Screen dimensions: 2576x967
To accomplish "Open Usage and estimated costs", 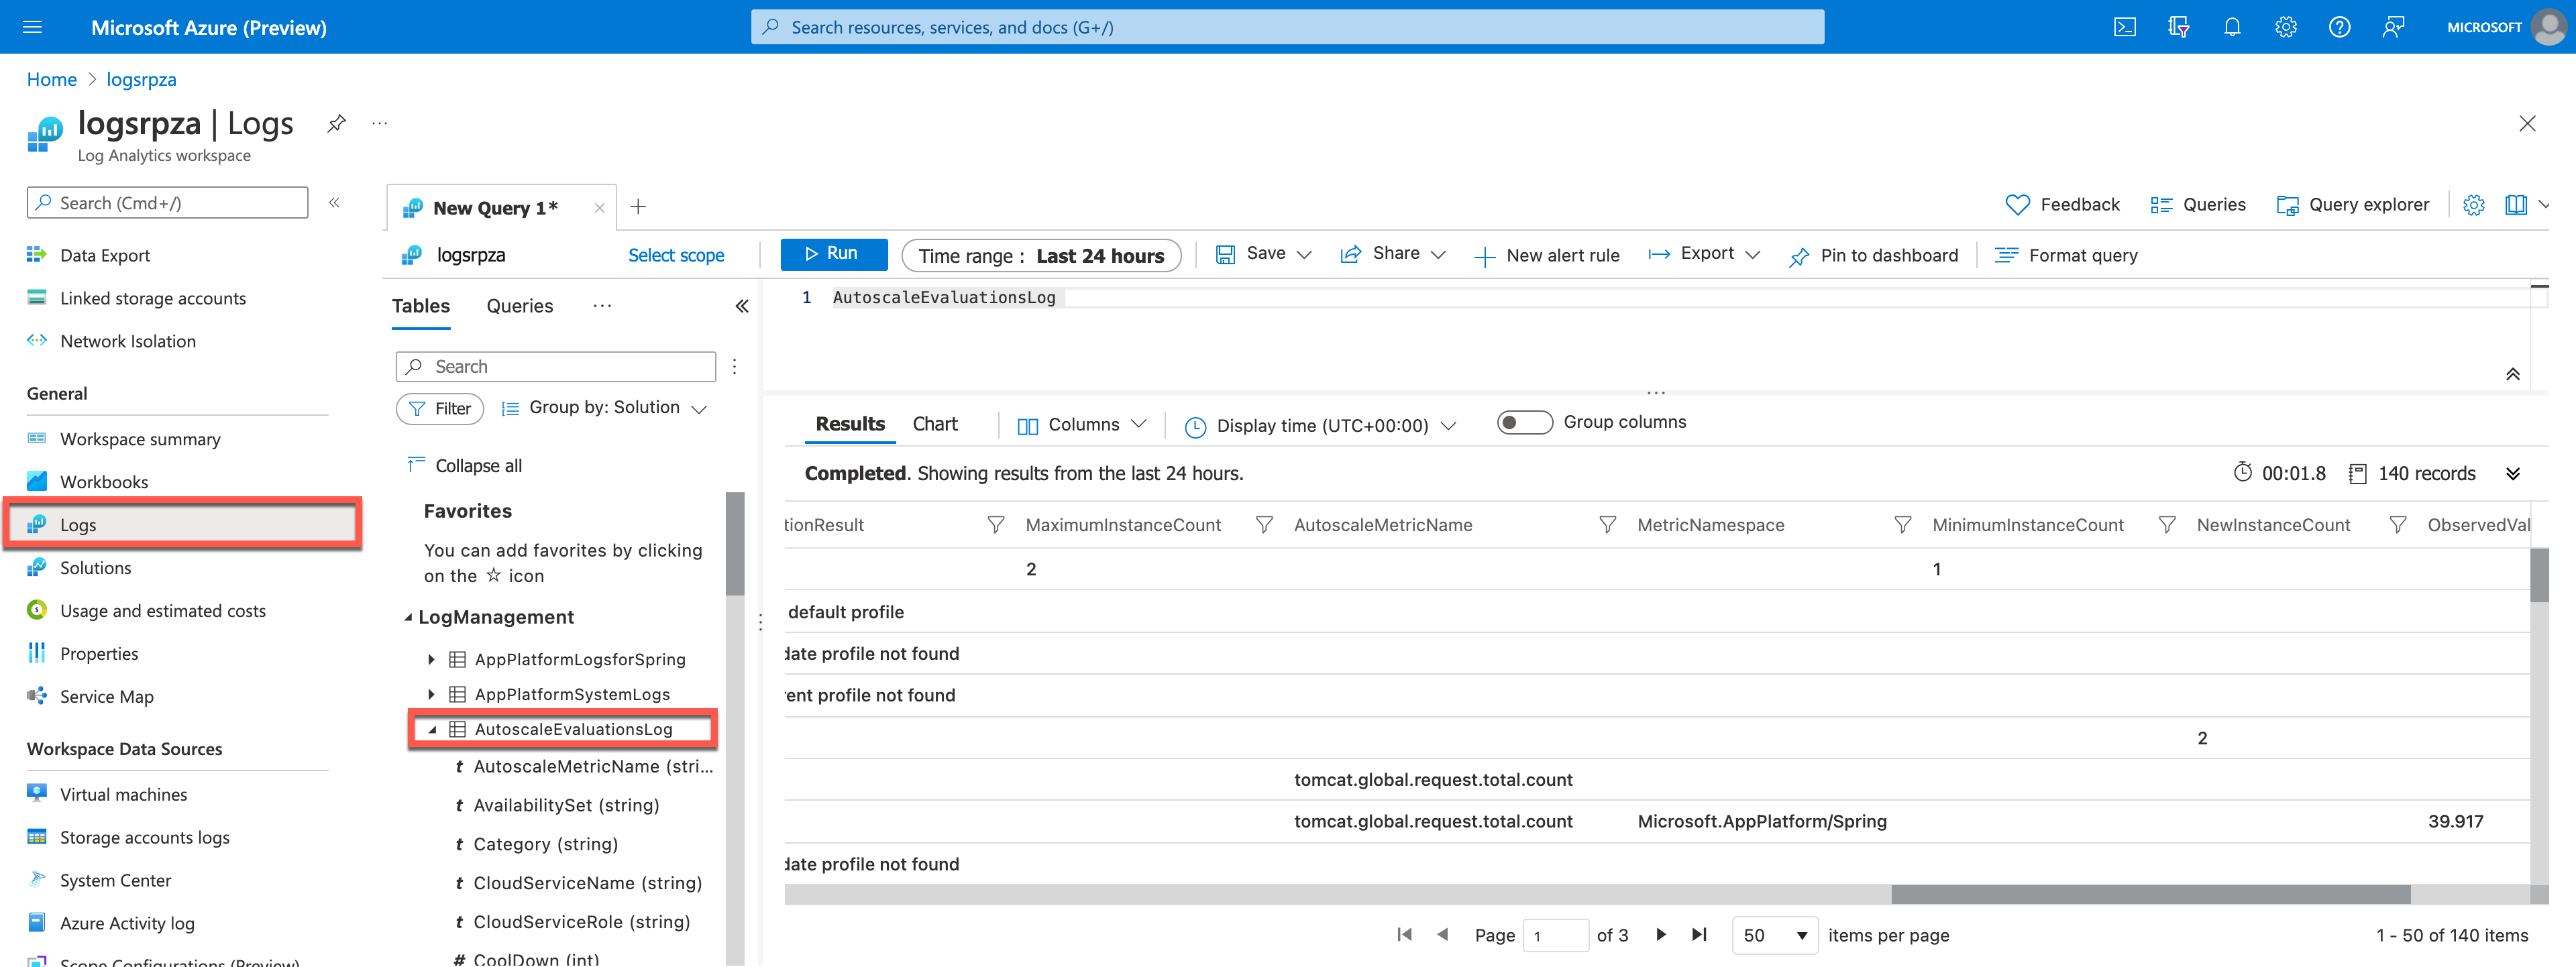I will (x=163, y=611).
